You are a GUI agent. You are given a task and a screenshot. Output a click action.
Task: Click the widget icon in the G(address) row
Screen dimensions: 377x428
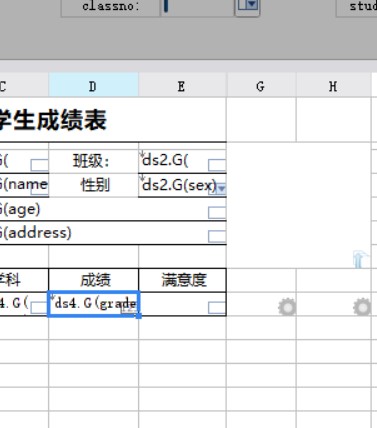(x=217, y=237)
